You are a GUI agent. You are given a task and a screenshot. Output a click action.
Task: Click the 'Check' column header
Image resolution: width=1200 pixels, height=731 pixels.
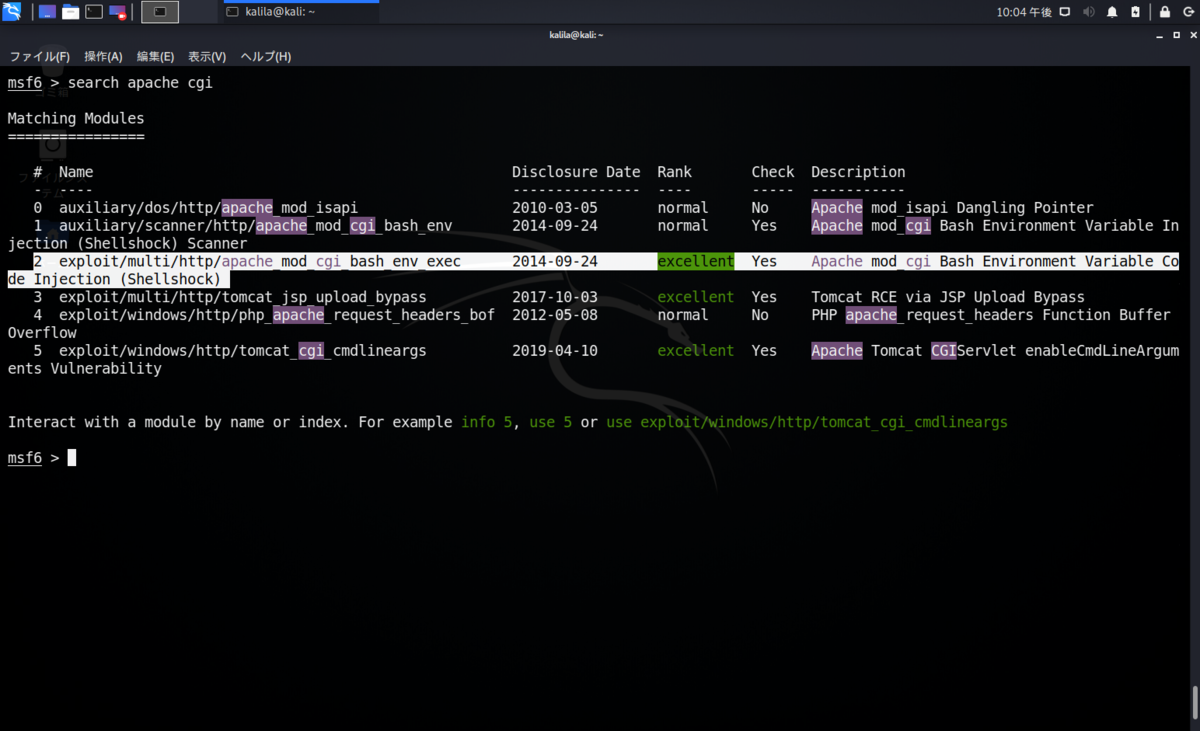pos(773,172)
